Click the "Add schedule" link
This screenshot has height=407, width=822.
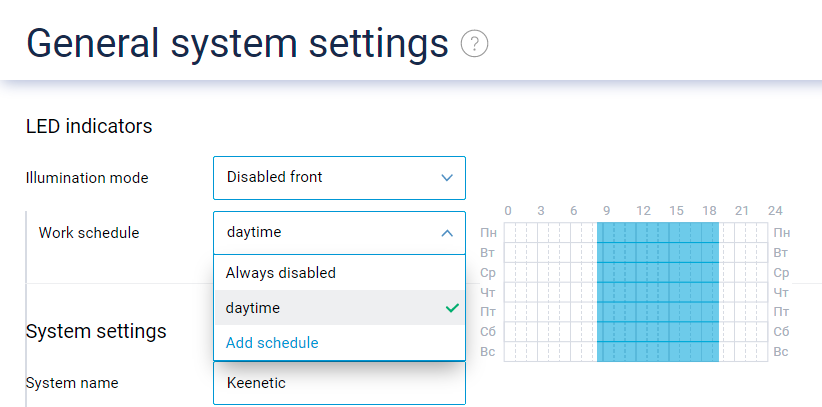click(x=272, y=343)
